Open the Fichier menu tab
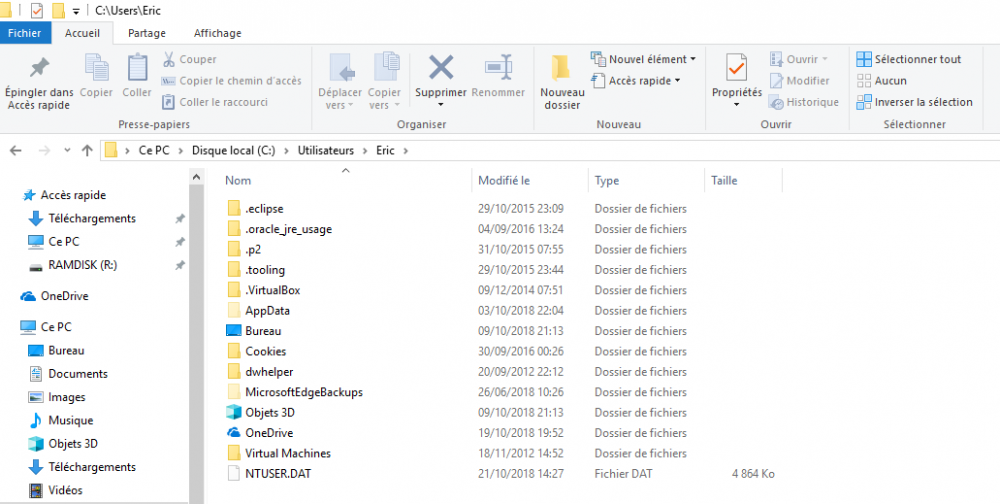Viewport: 1000px width, 504px height. tap(24, 33)
